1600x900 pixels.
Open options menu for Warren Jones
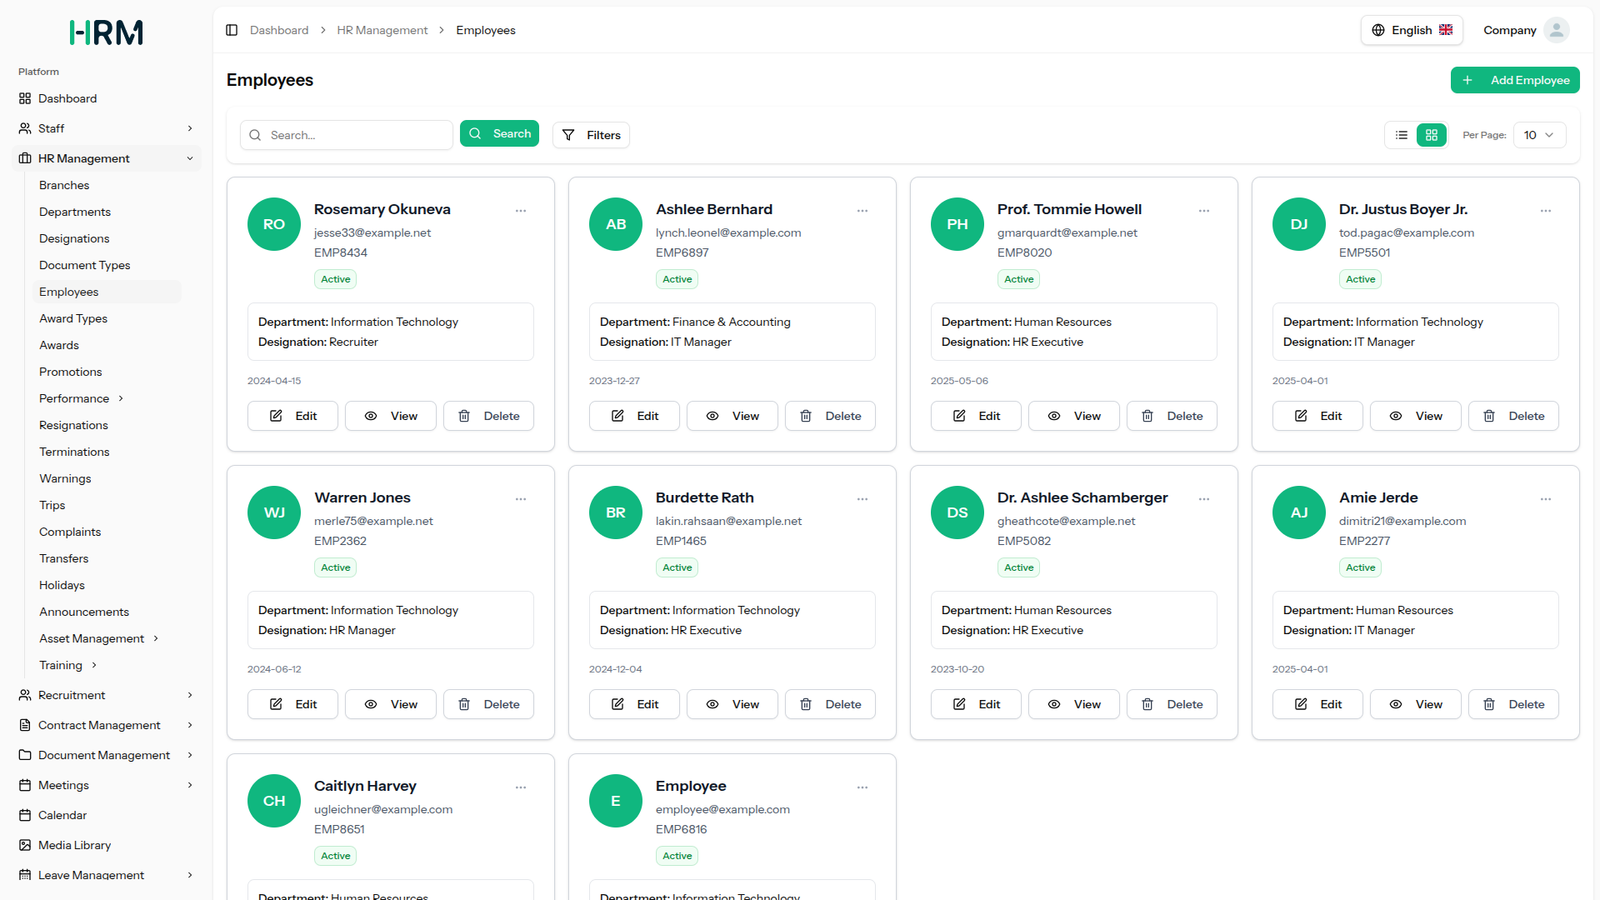click(x=521, y=499)
